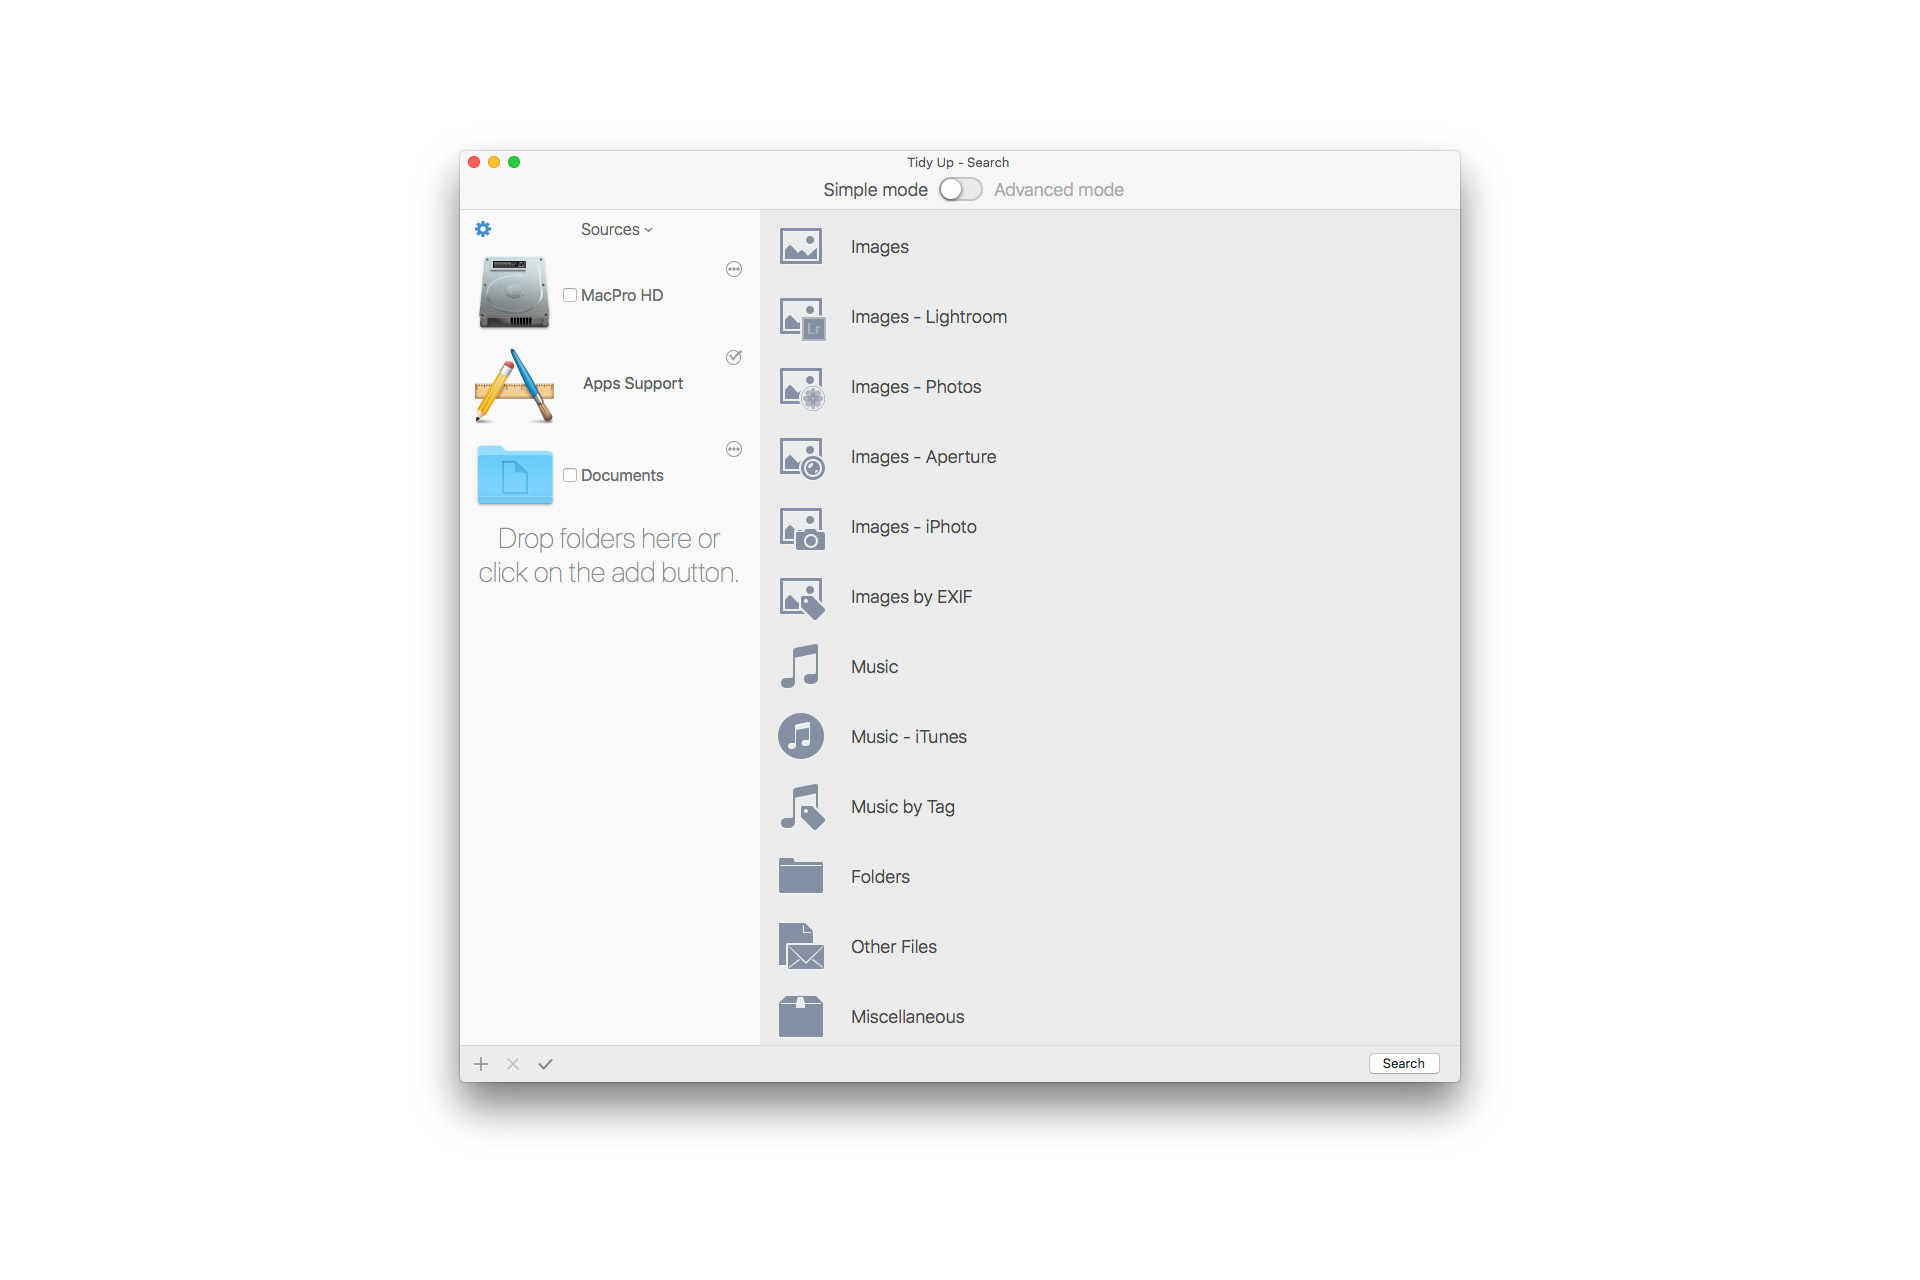1920x1280 pixels.
Task: Click the Images - Aperture icon
Action: (802, 458)
